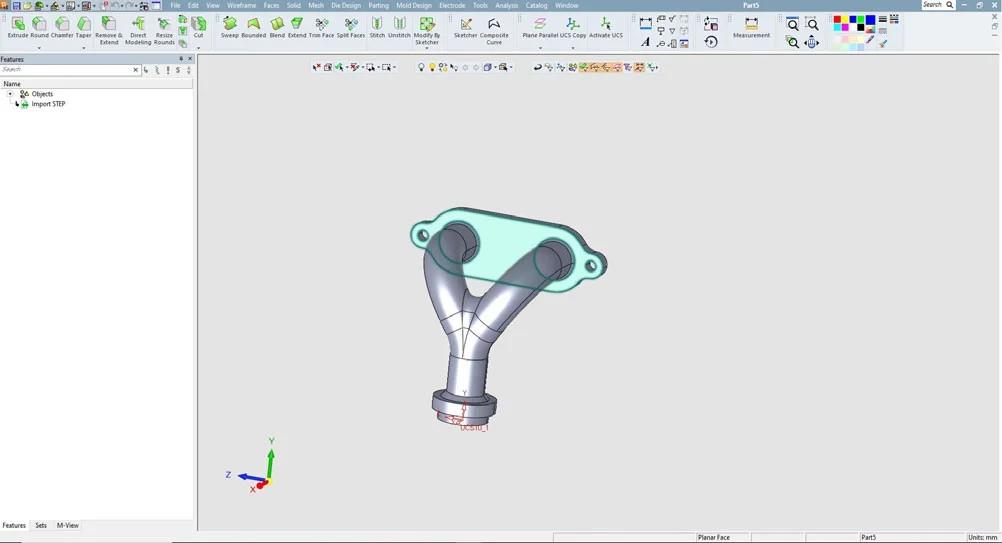The image size is (1002, 543).
Task: Open dropdown arrow under UCS Copy
Action: coord(573,48)
